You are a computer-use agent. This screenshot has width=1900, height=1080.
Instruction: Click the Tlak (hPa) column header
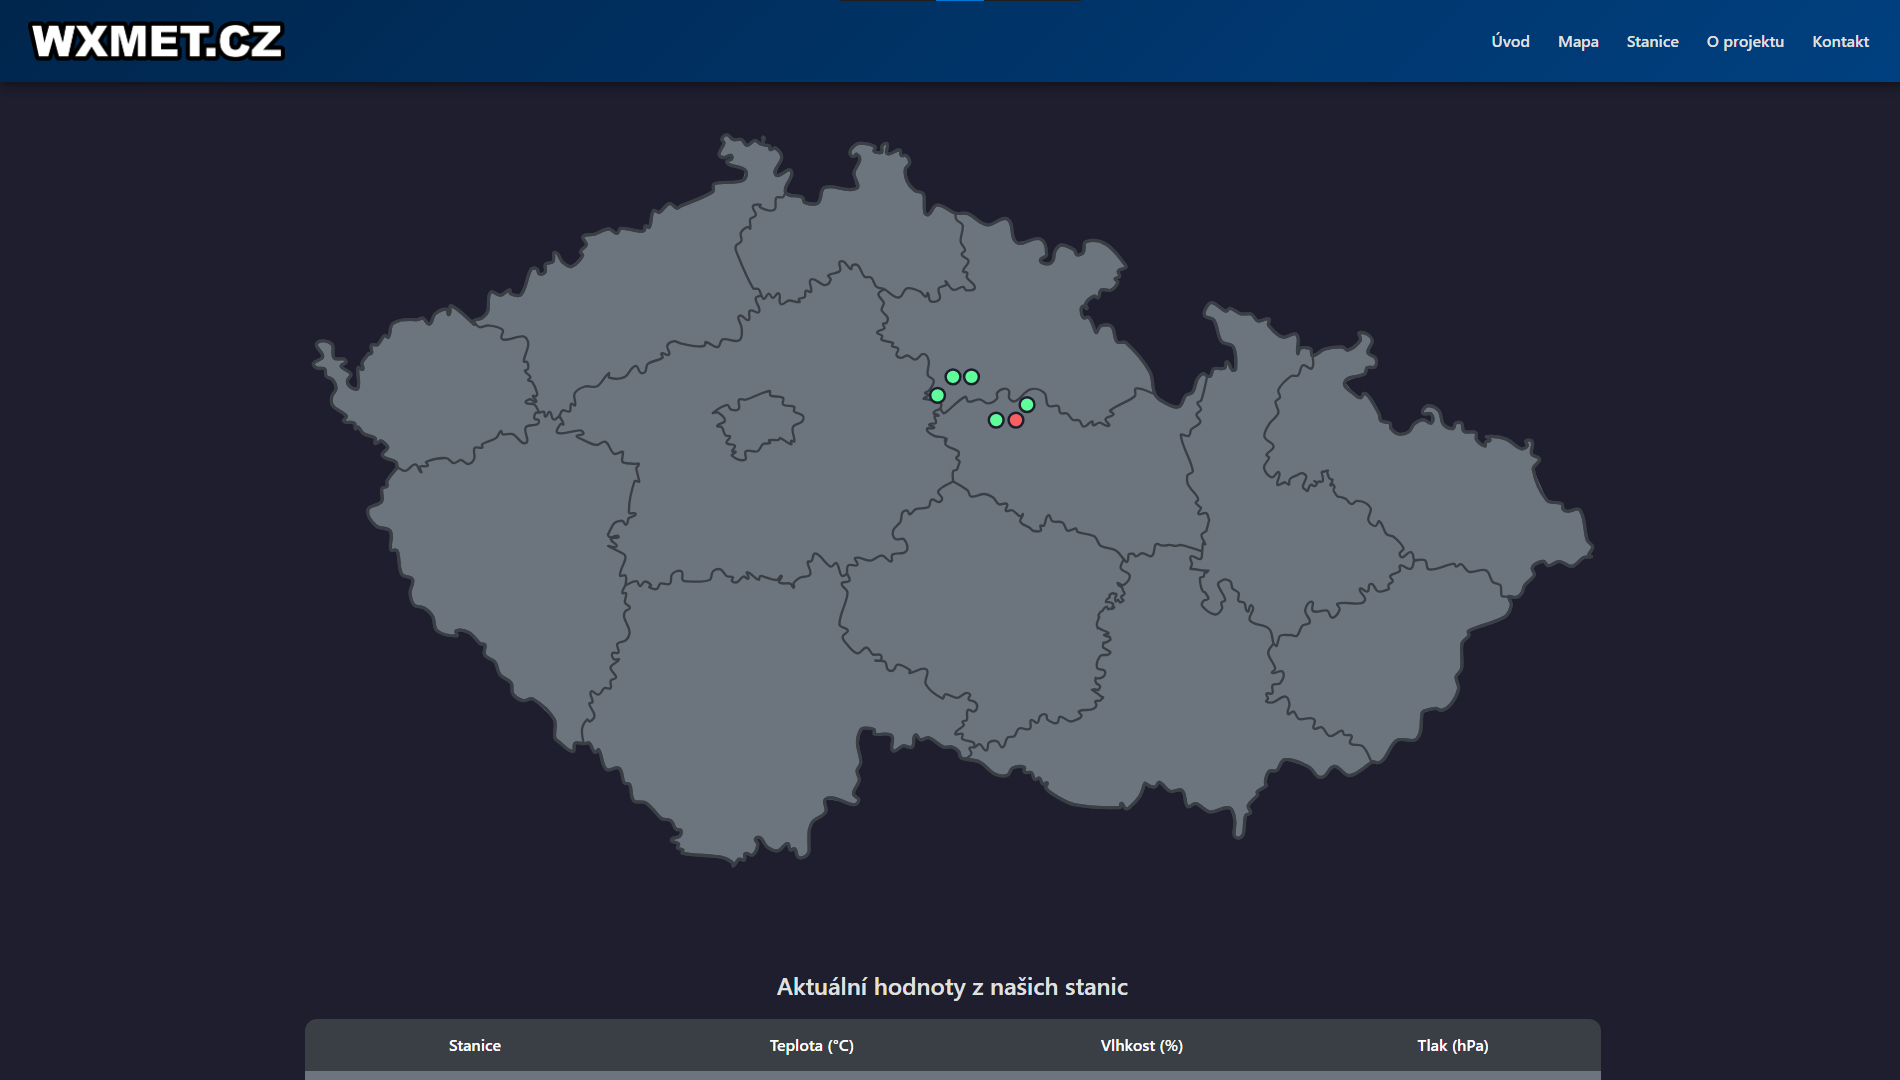pyautogui.click(x=1452, y=1046)
